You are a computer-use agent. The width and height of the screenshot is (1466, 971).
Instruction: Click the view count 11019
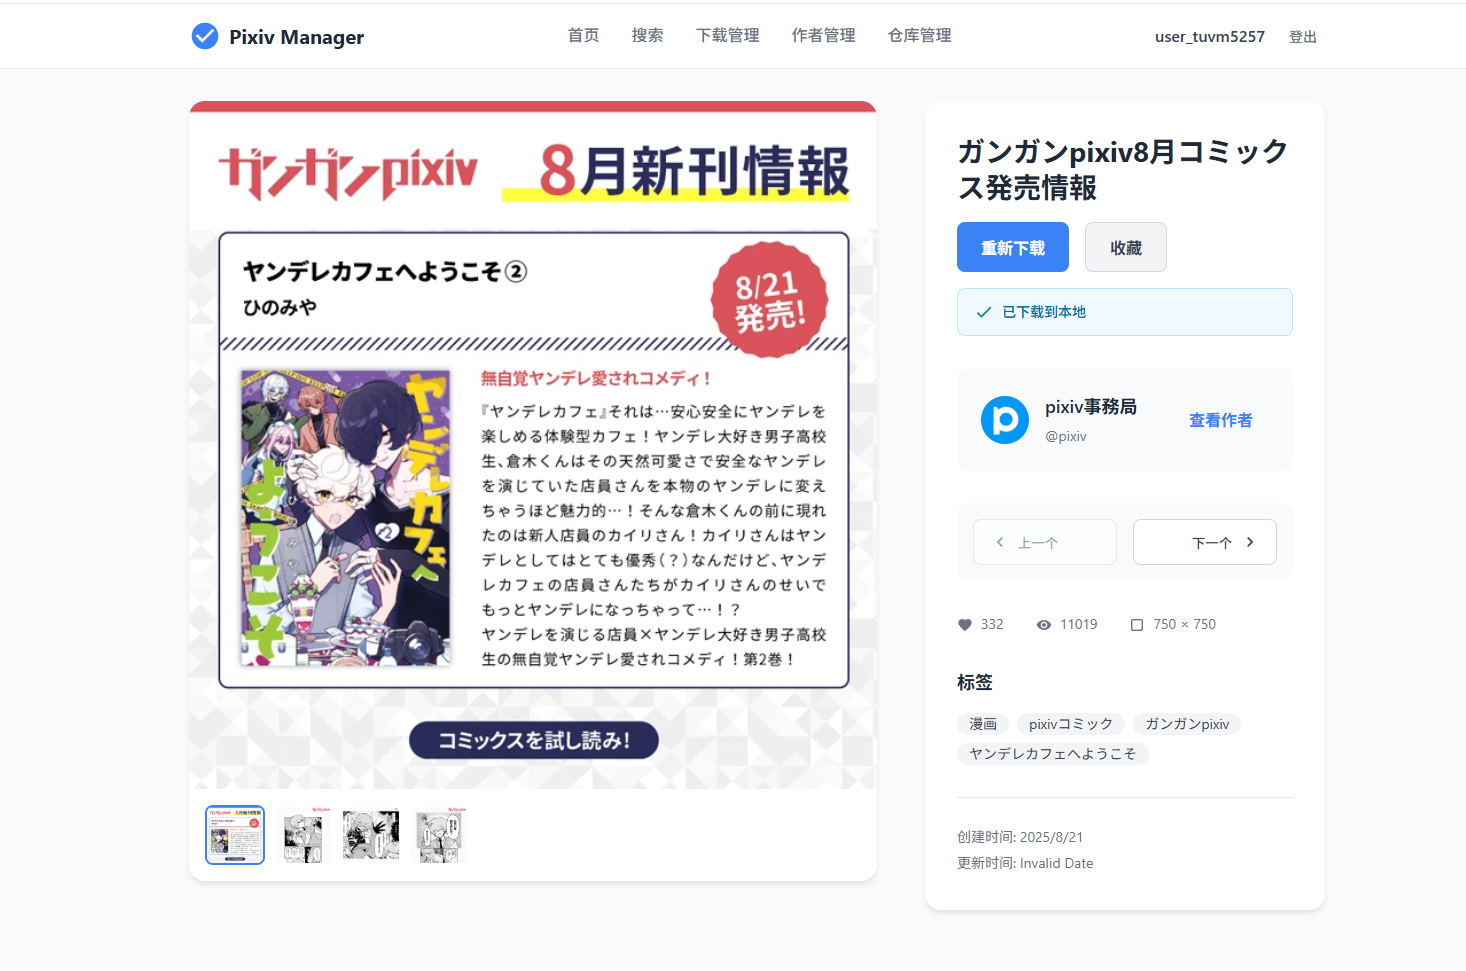click(1079, 624)
